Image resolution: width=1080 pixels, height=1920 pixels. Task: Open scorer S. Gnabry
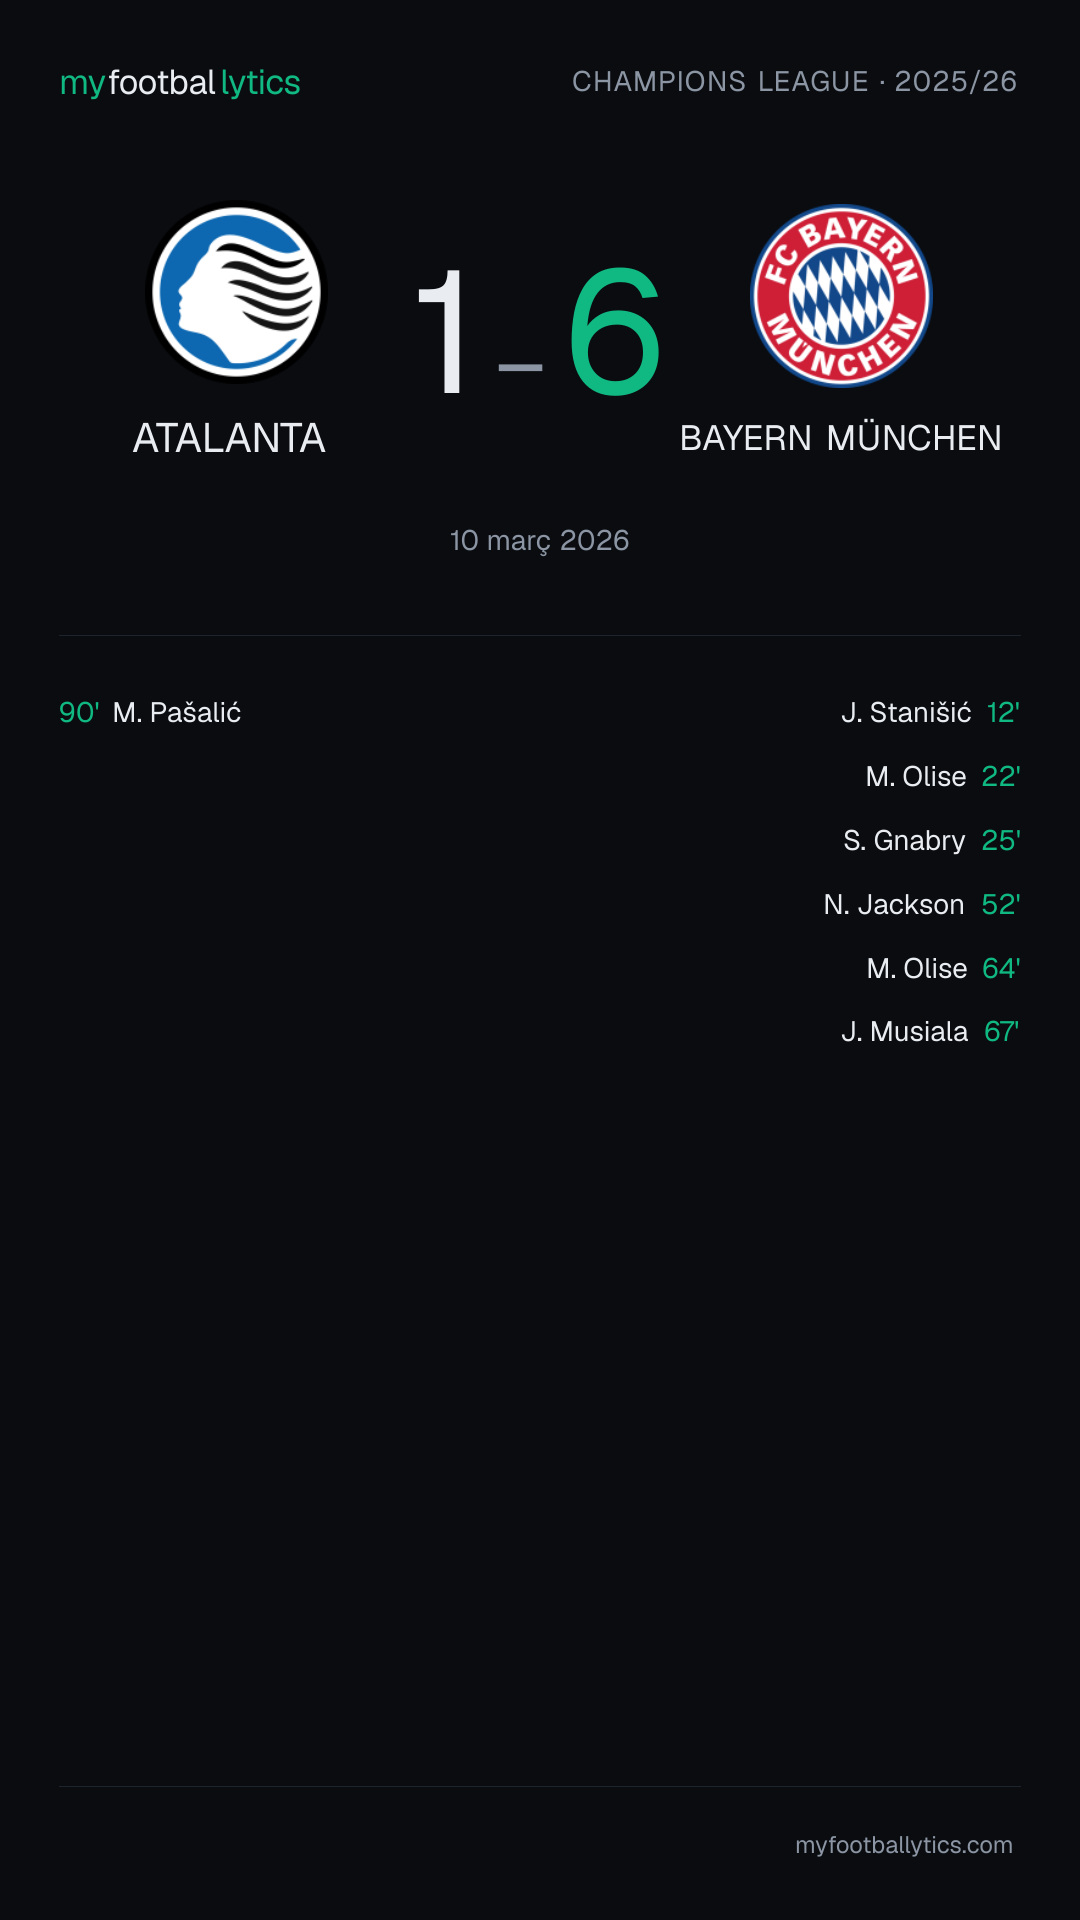coord(904,840)
